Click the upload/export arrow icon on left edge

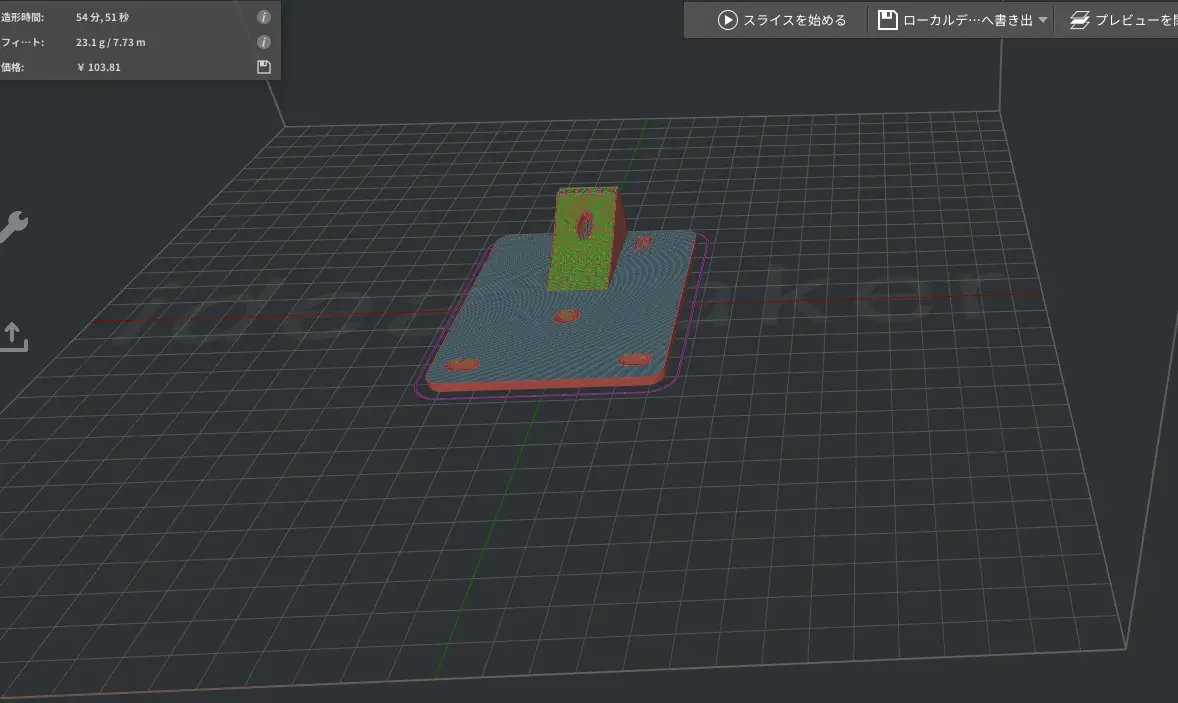point(12,336)
